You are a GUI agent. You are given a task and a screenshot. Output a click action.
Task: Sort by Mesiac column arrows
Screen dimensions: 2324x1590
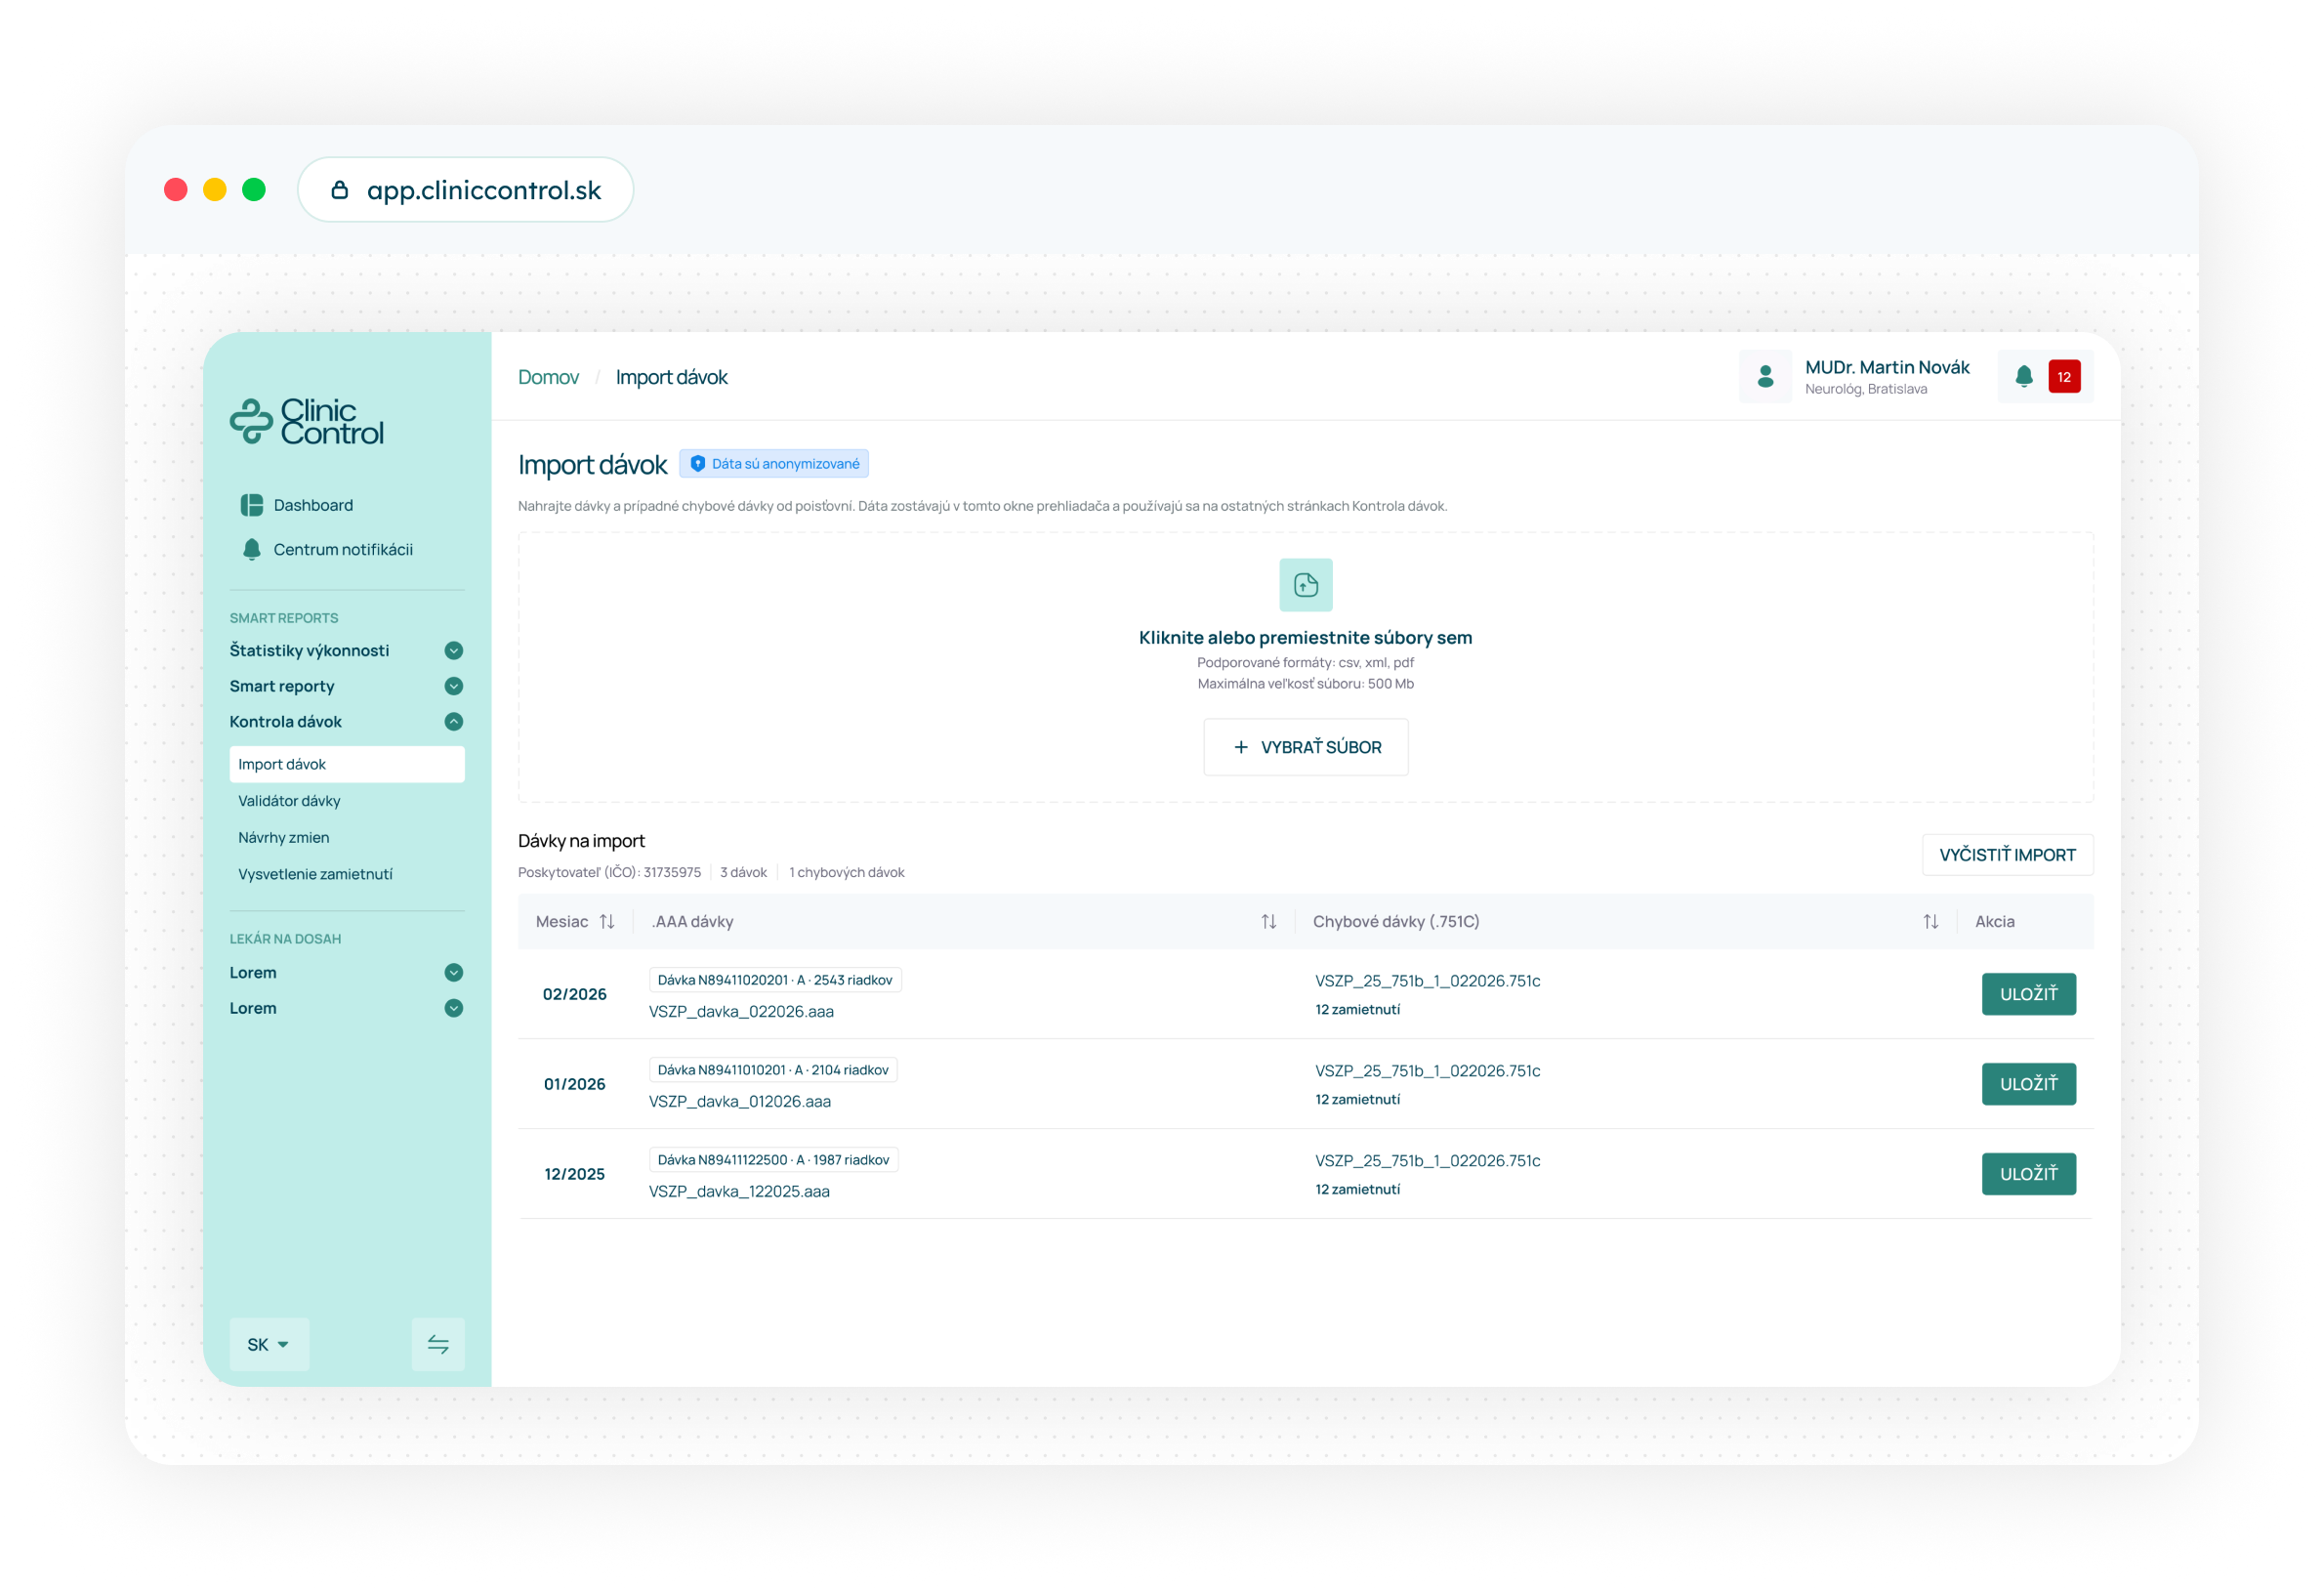tap(607, 922)
